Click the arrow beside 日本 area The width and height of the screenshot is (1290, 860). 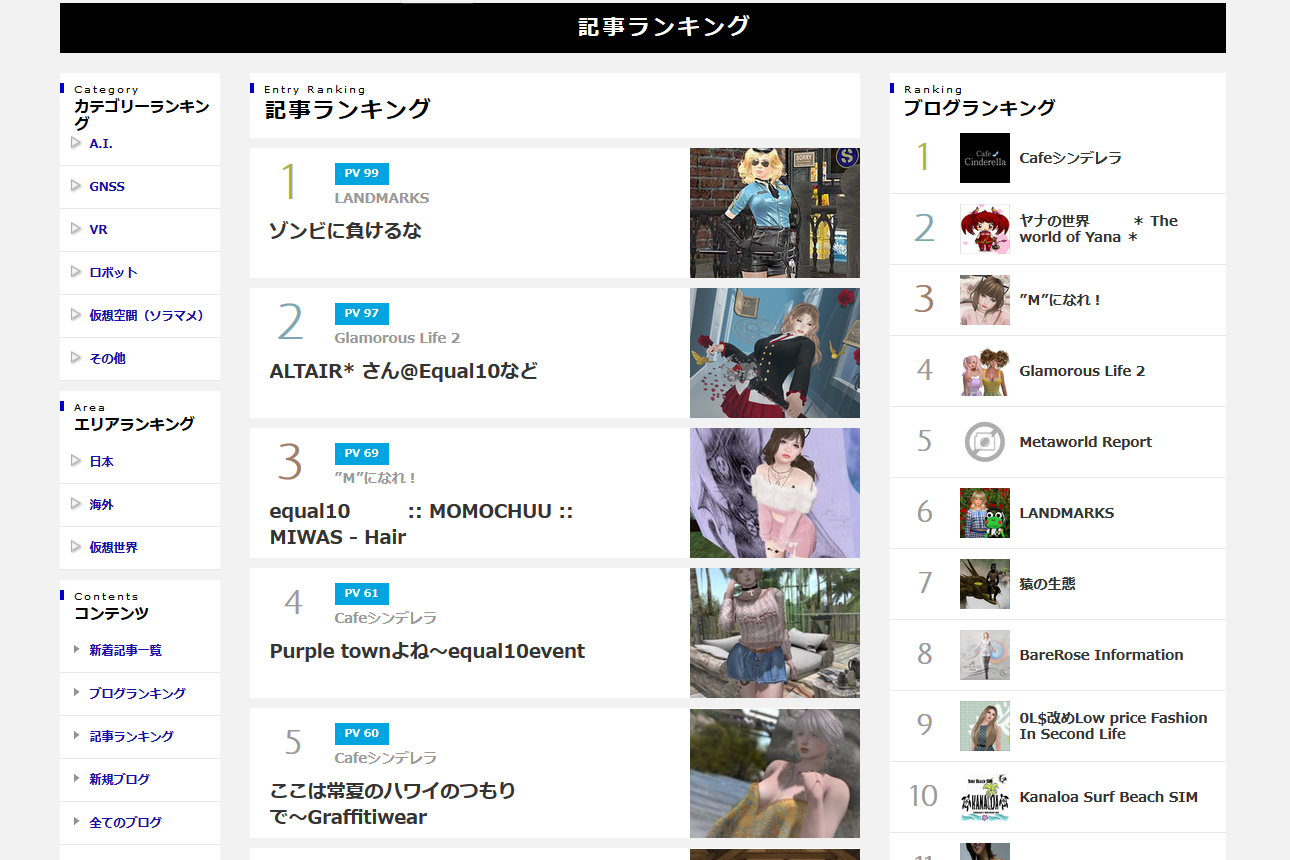tap(76, 461)
